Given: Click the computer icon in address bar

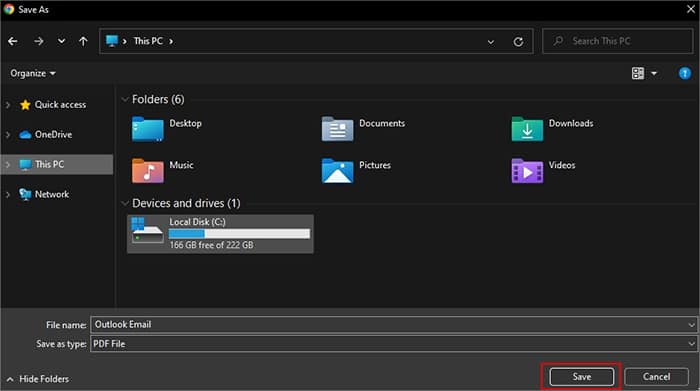Looking at the screenshot, I should tap(112, 41).
